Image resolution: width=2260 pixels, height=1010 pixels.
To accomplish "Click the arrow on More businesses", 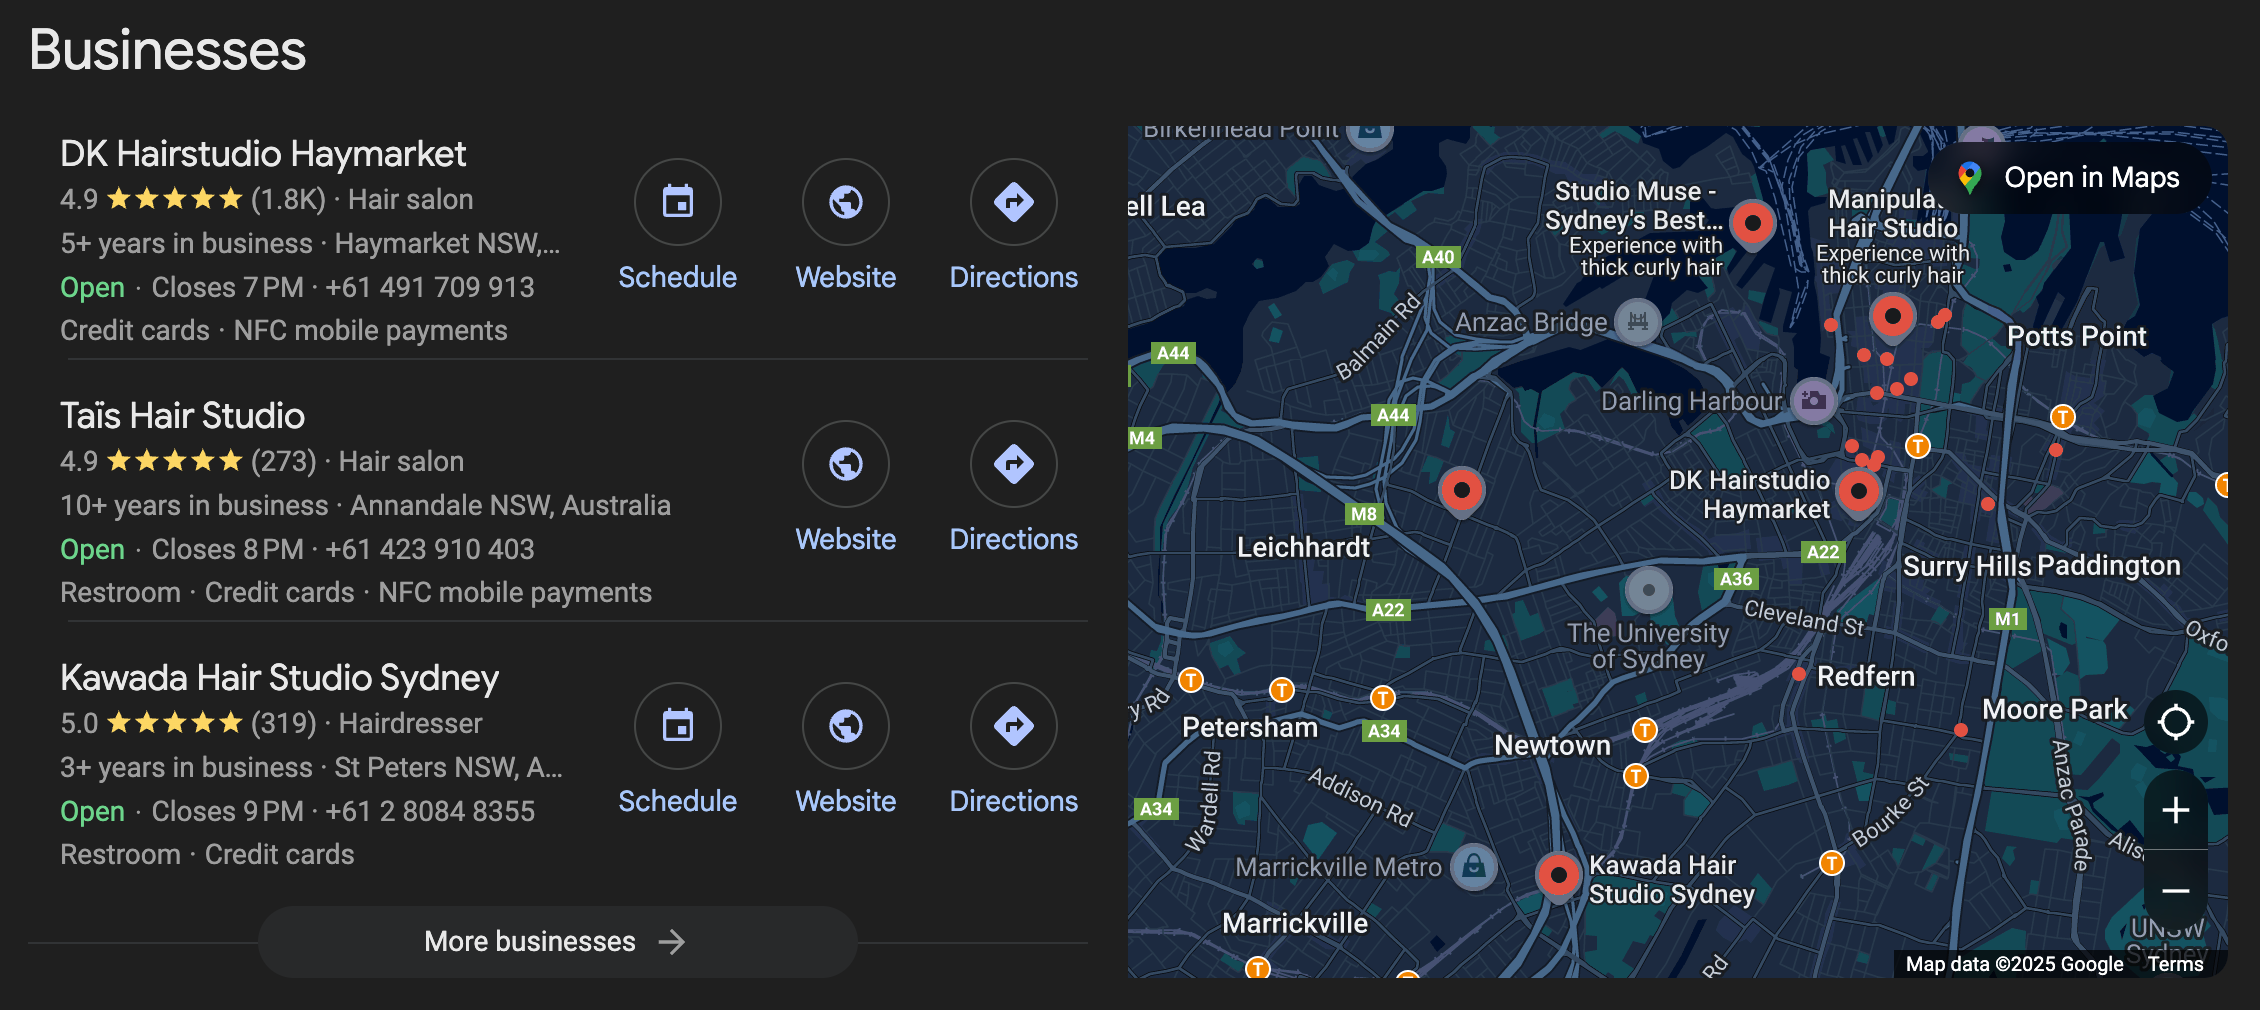I will pyautogui.click(x=672, y=941).
